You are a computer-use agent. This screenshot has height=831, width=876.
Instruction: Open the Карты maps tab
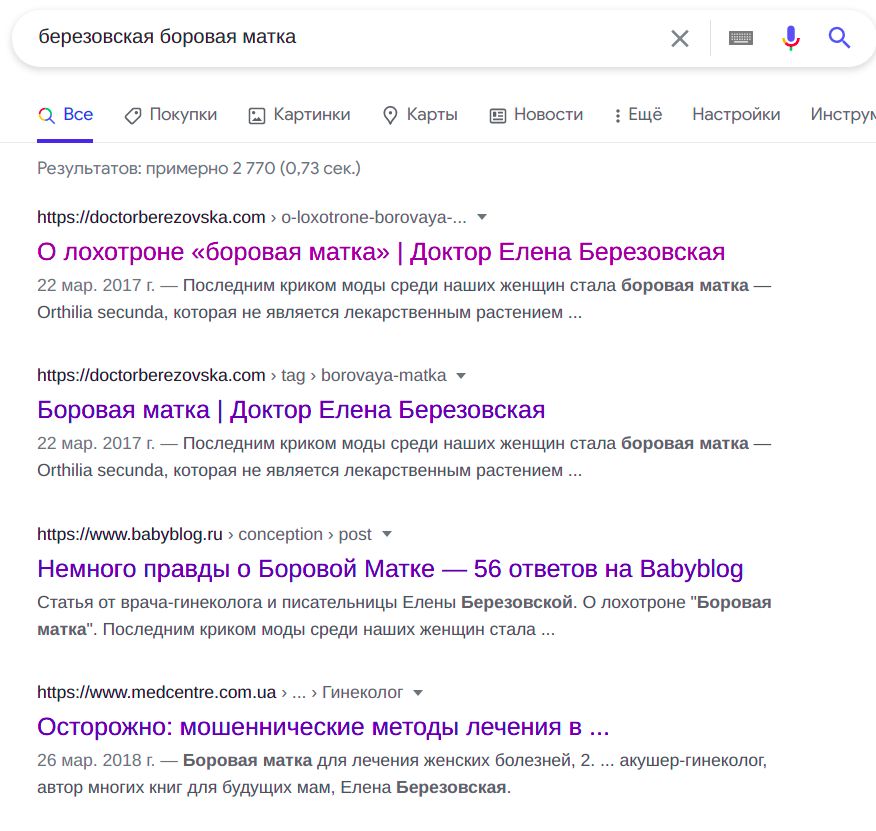click(420, 115)
